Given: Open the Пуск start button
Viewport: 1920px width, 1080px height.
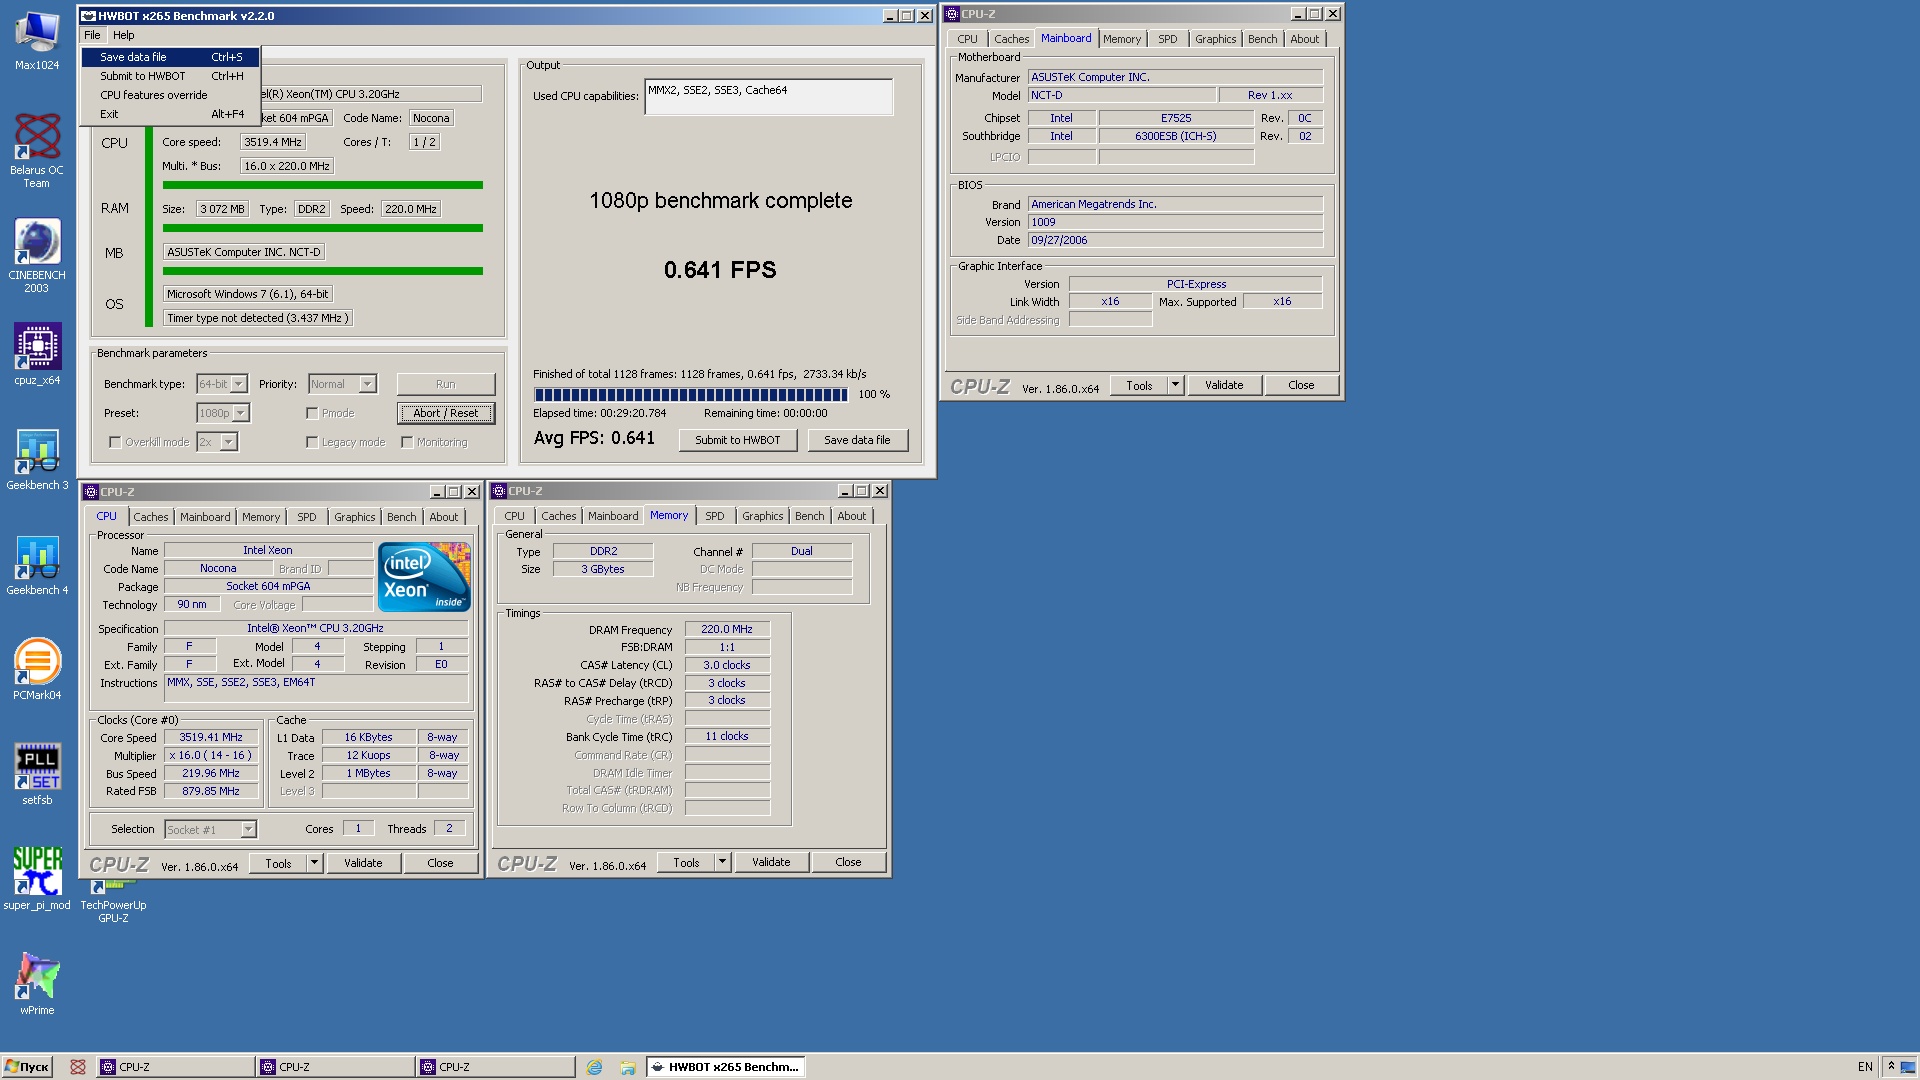Looking at the screenshot, I should point(27,1067).
